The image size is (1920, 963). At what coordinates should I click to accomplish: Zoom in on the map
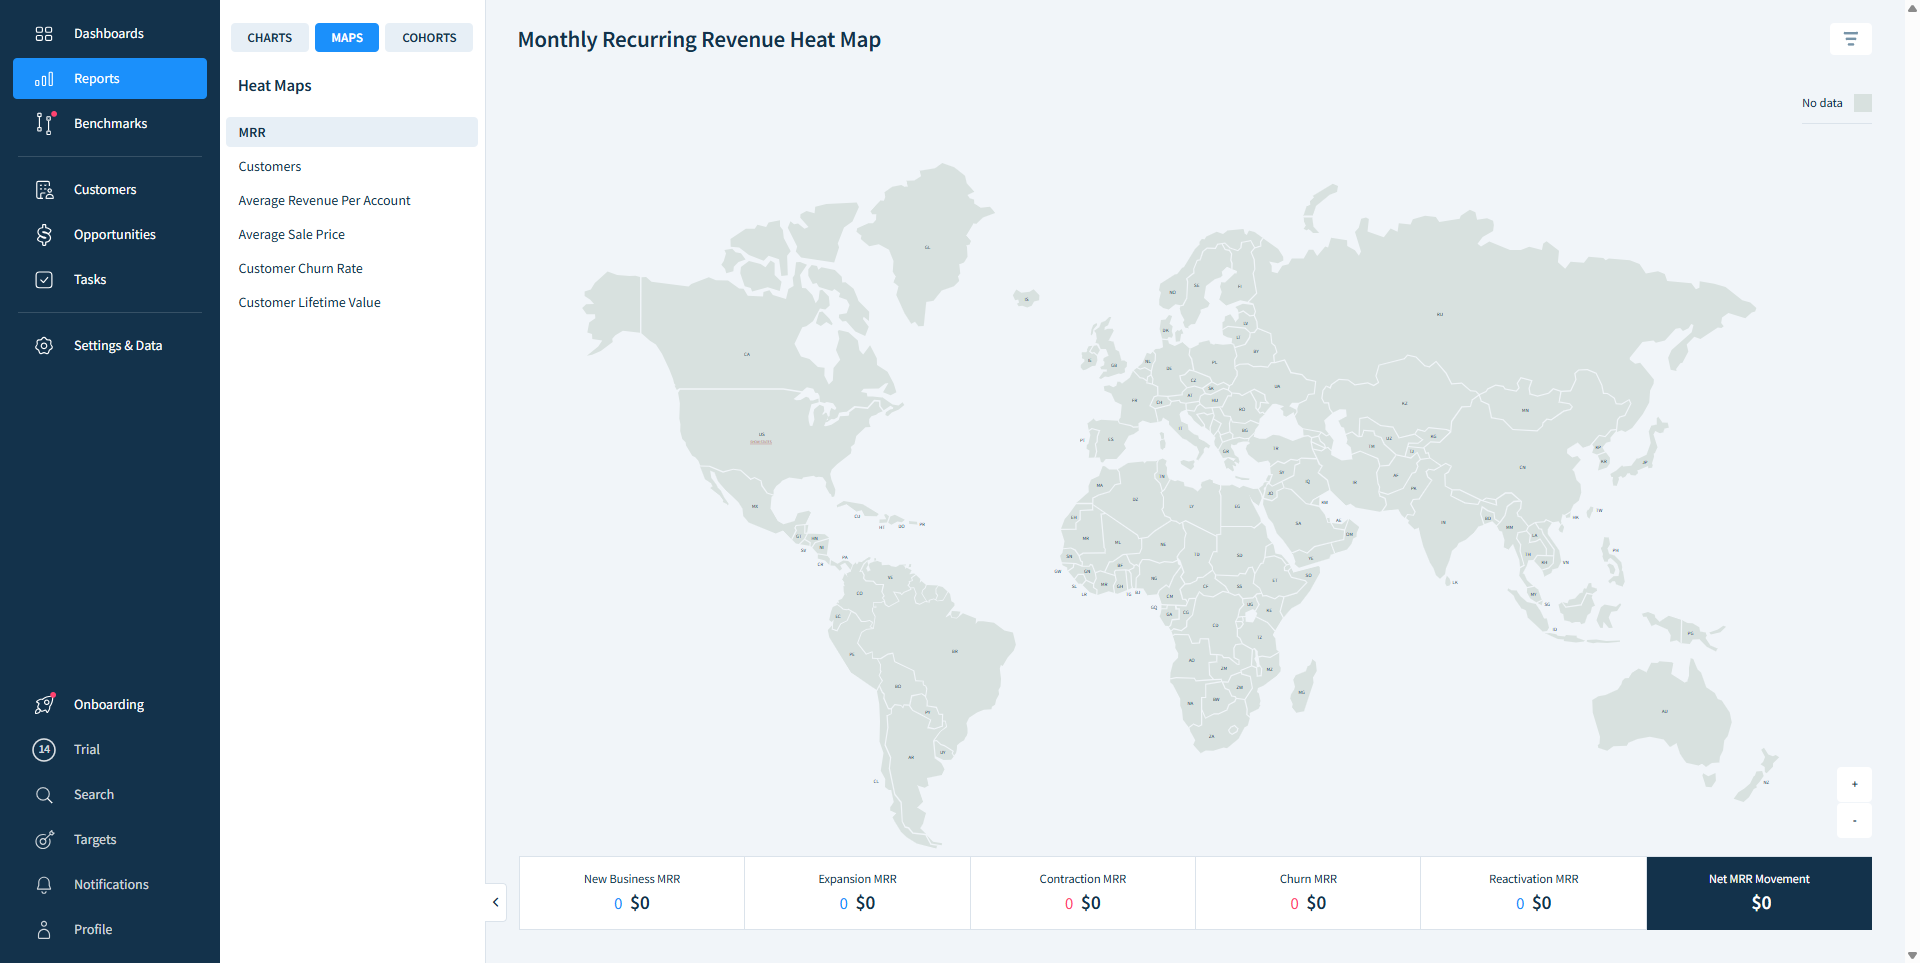click(1854, 785)
